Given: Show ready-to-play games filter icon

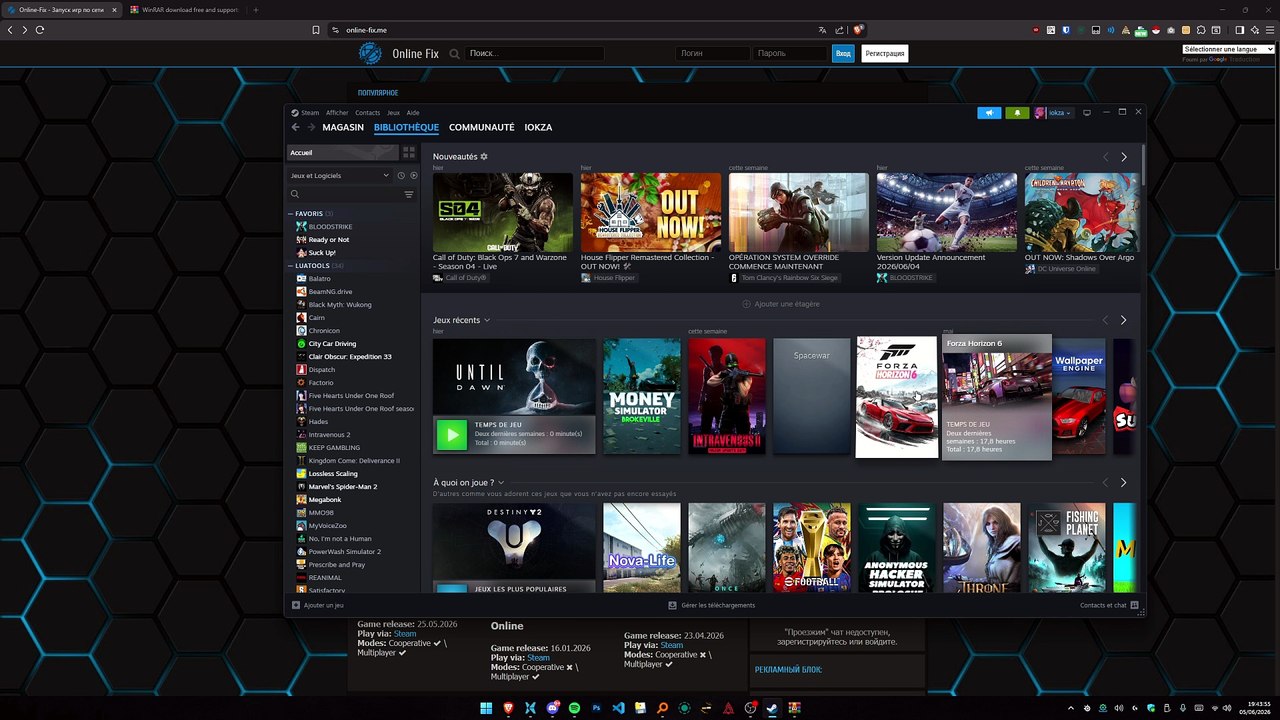Looking at the screenshot, I should tap(413, 175).
